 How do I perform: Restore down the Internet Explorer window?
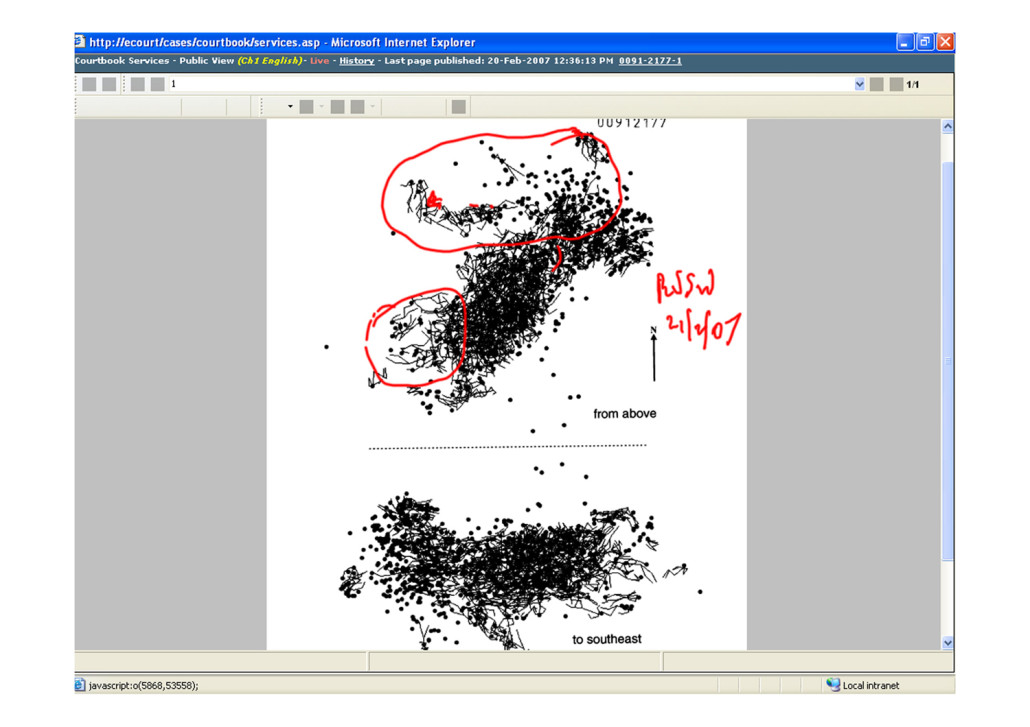(925, 42)
